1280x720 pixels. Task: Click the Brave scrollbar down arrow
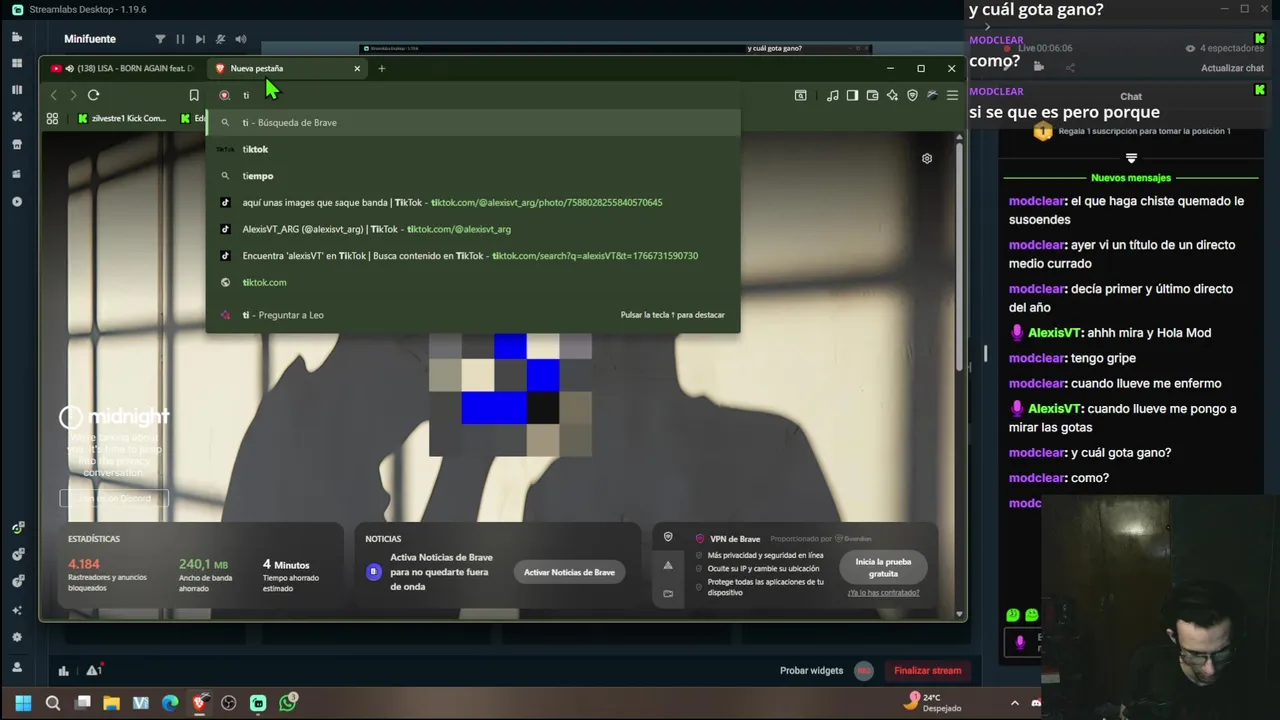point(961,613)
